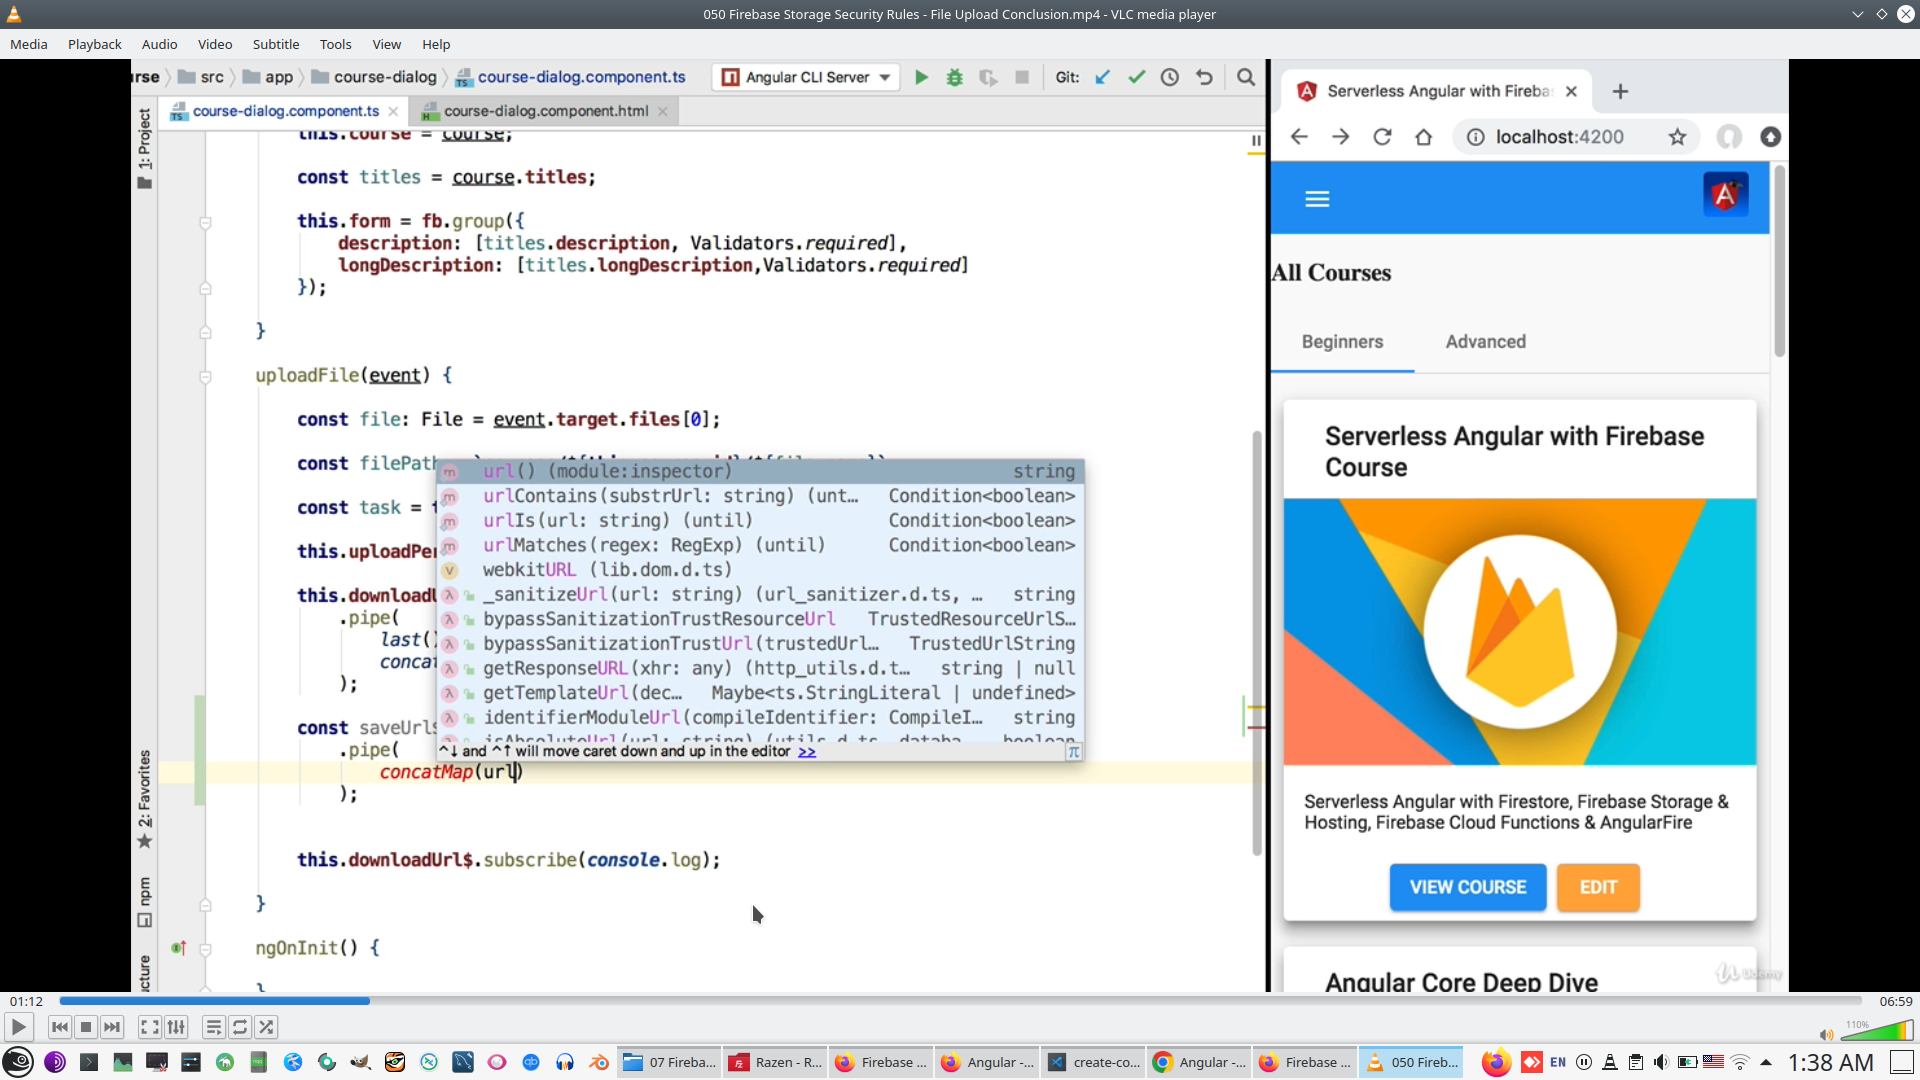1920x1080 pixels.
Task: Revert changes using the rollback arrow icon
Action: [x=1205, y=76]
